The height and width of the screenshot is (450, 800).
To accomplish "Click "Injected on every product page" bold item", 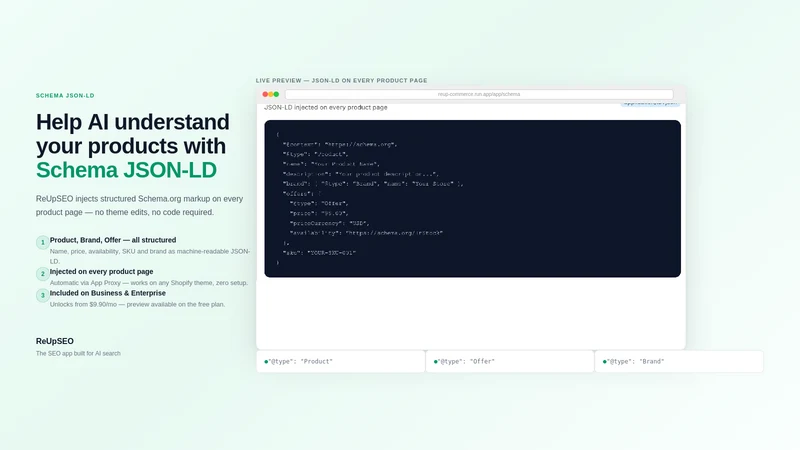I will [x=101, y=271].
